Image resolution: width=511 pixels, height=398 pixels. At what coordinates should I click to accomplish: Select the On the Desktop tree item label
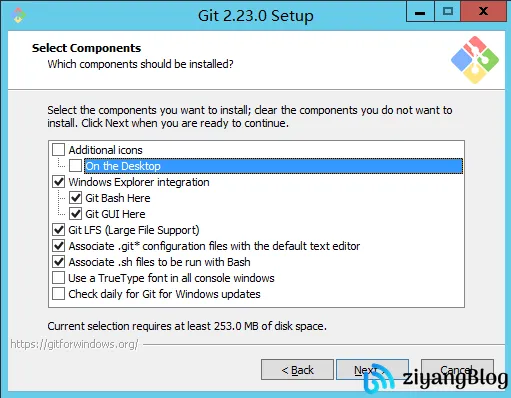[x=123, y=166]
